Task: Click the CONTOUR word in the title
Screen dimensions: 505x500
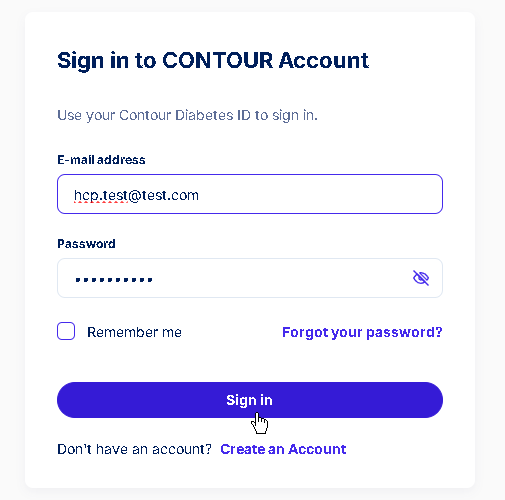Action: pyautogui.click(x=218, y=60)
